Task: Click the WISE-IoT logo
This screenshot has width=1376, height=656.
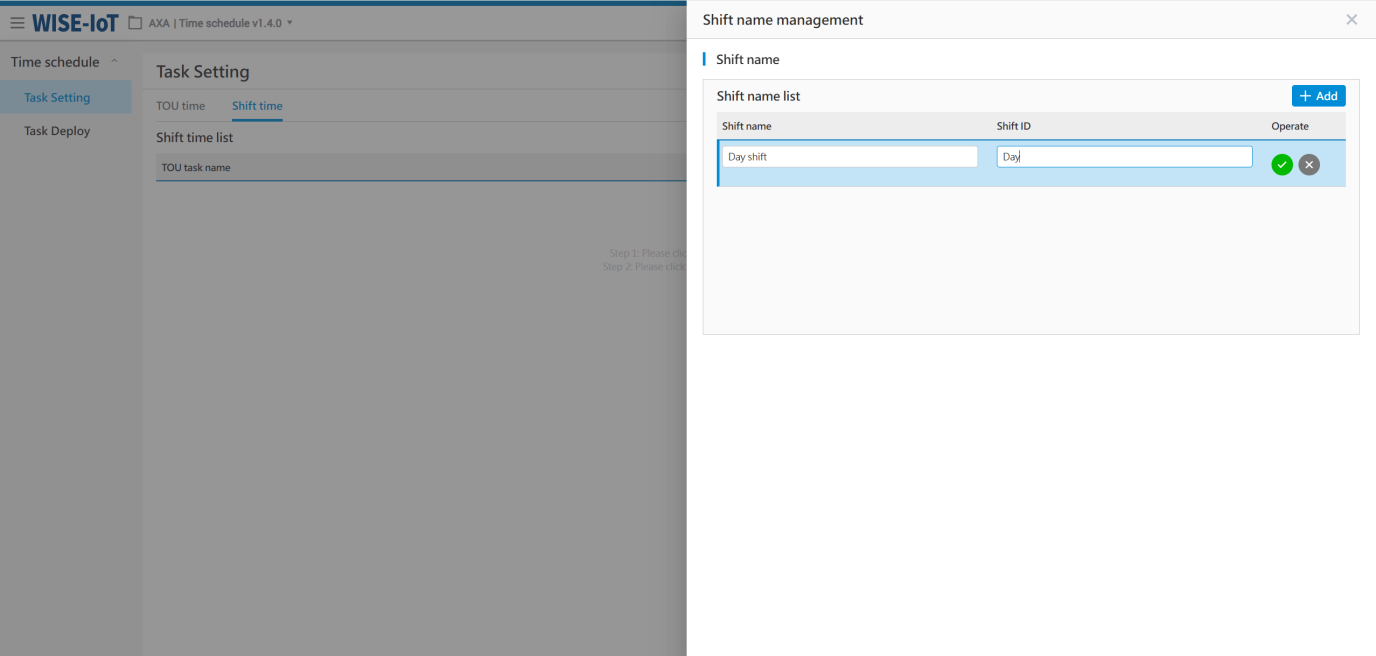Action: [x=75, y=23]
